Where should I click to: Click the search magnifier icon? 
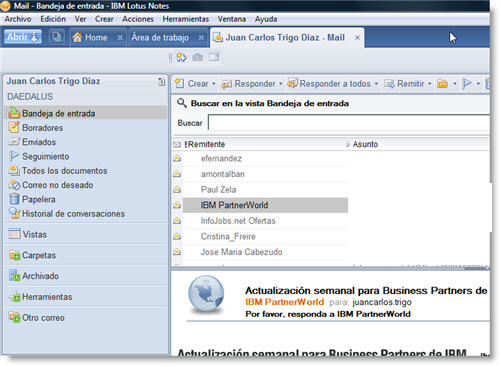coord(182,103)
